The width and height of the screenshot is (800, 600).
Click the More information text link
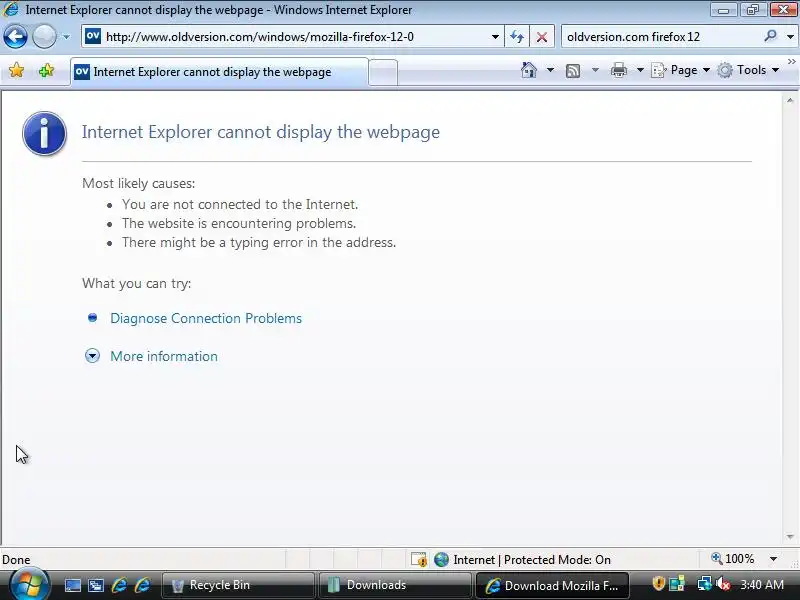[164, 356]
